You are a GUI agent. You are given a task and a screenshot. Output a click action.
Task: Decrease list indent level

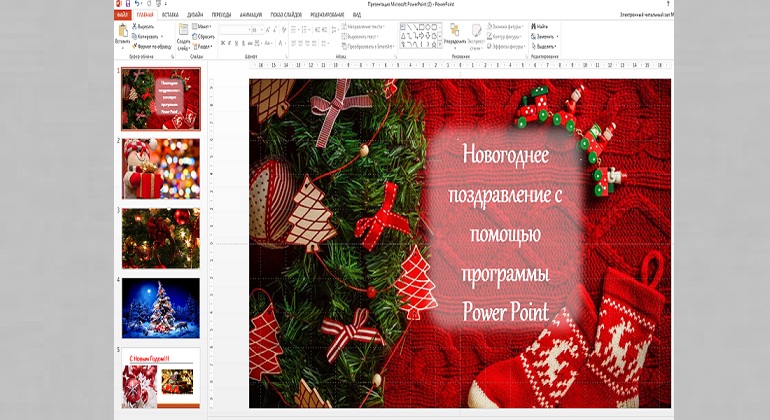click(x=317, y=29)
